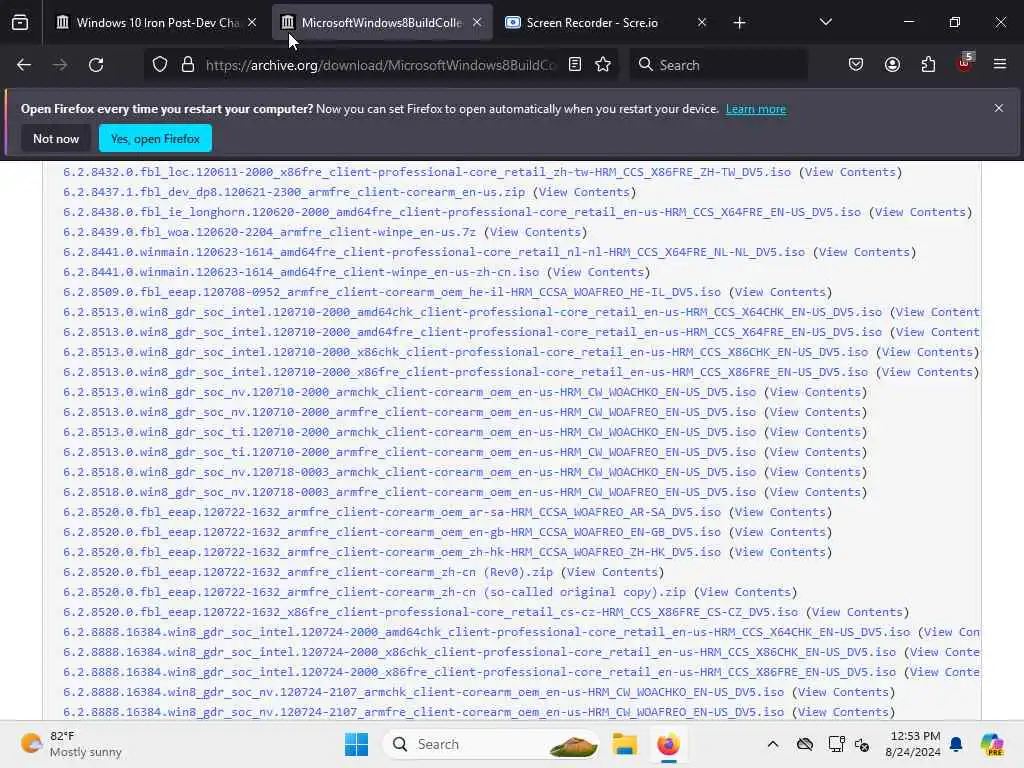Click Not now button
Viewport: 1024px width, 768px height.
[56, 138]
